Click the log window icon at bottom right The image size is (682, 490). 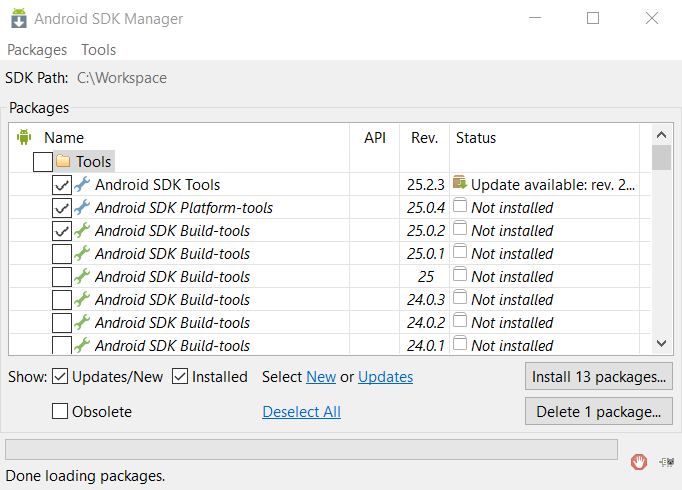(667, 462)
